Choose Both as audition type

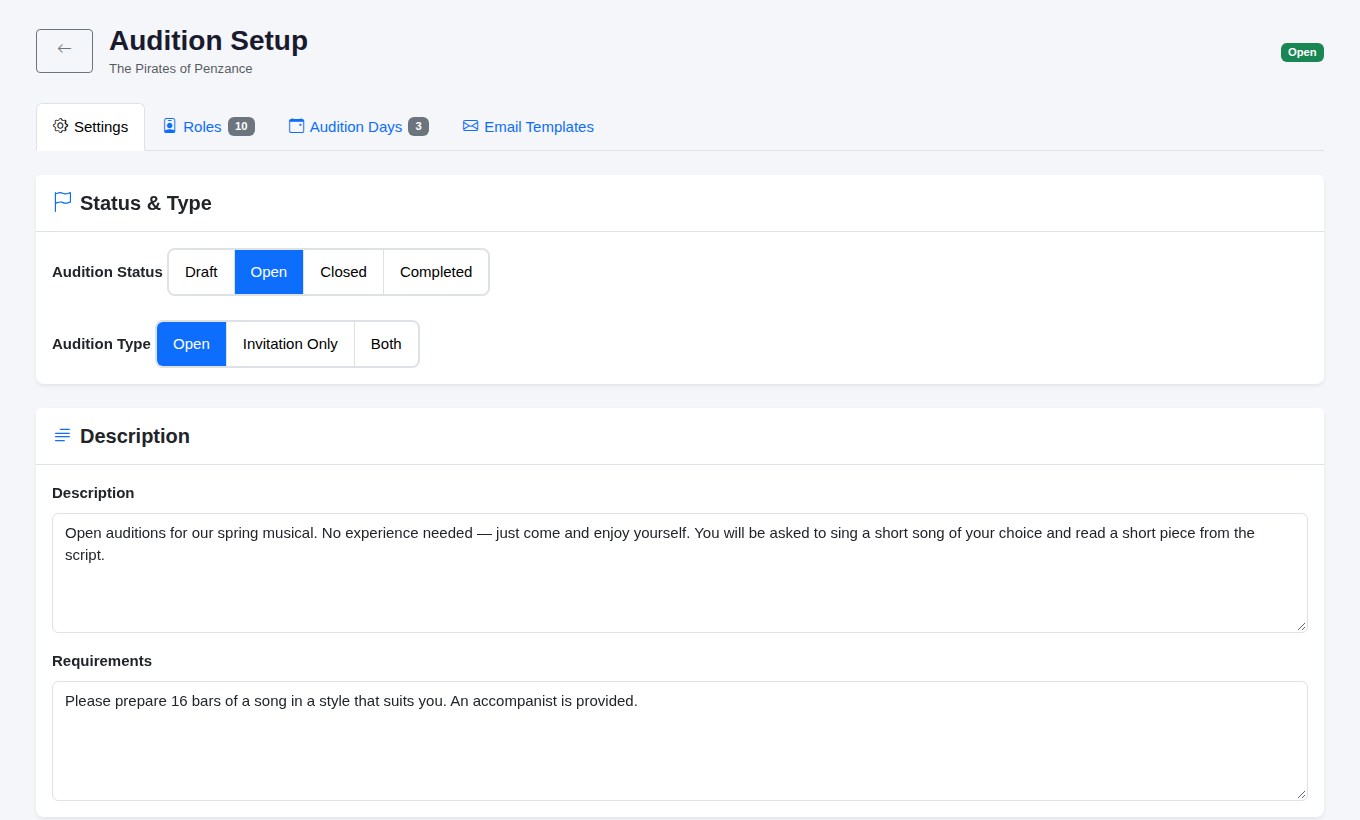pyautogui.click(x=386, y=344)
